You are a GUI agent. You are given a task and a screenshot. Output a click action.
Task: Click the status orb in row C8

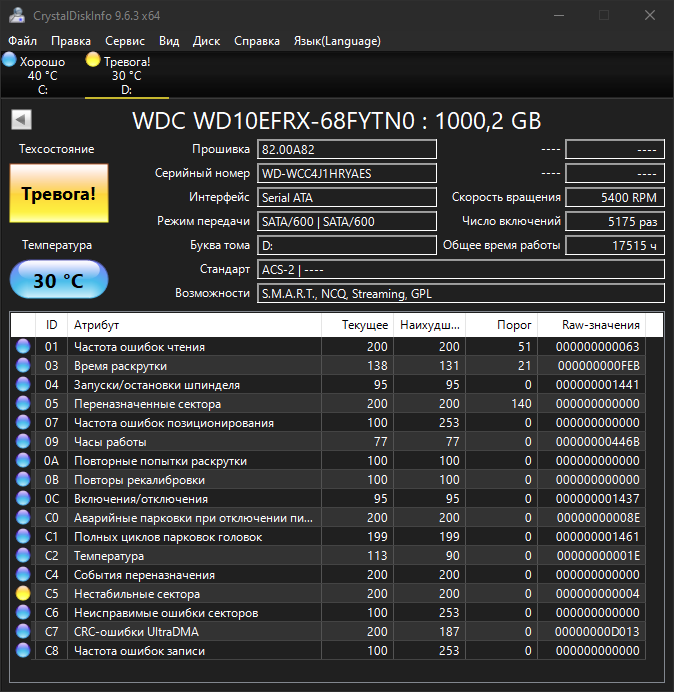[x=23, y=651]
